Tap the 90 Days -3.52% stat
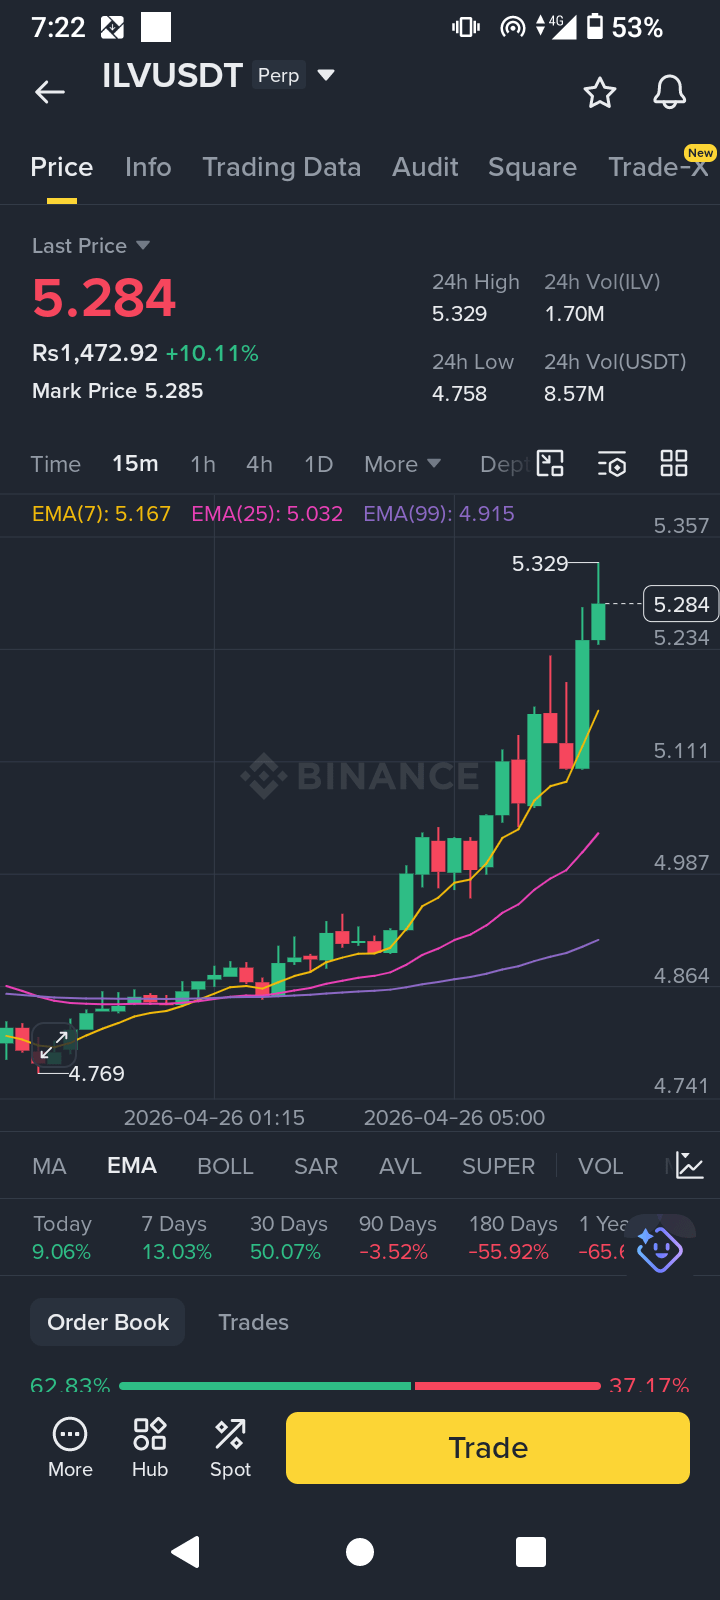720x1600 pixels. click(x=397, y=1237)
